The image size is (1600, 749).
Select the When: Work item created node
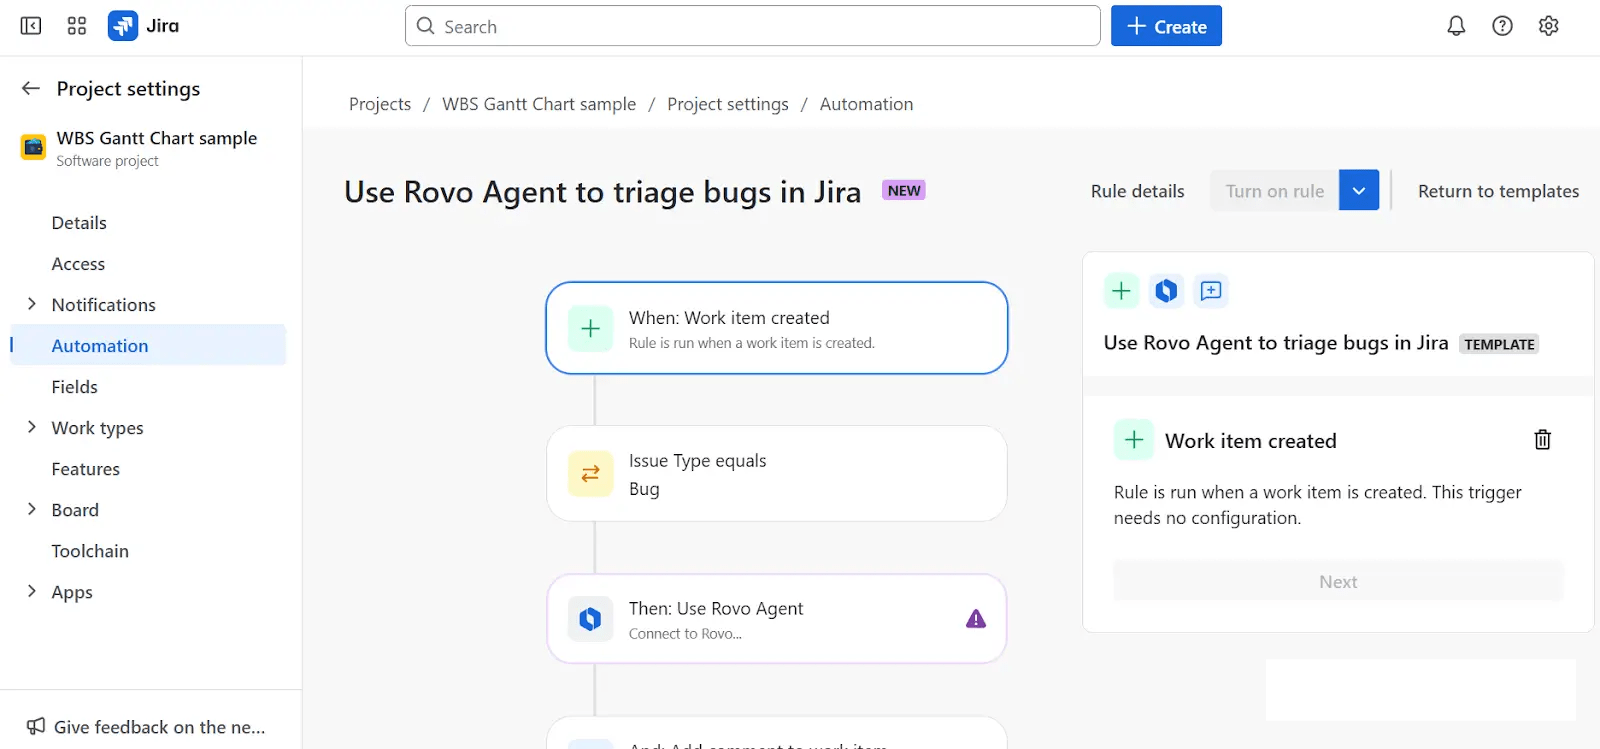pos(777,328)
